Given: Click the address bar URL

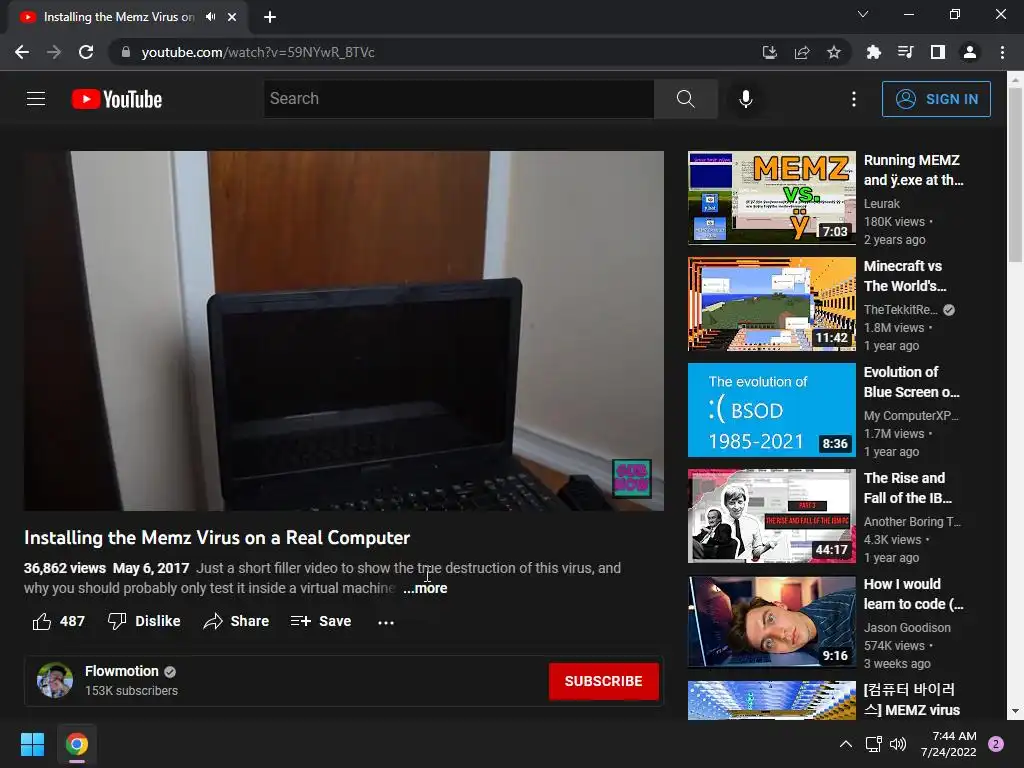Looking at the screenshot, I should pos(258,52).
